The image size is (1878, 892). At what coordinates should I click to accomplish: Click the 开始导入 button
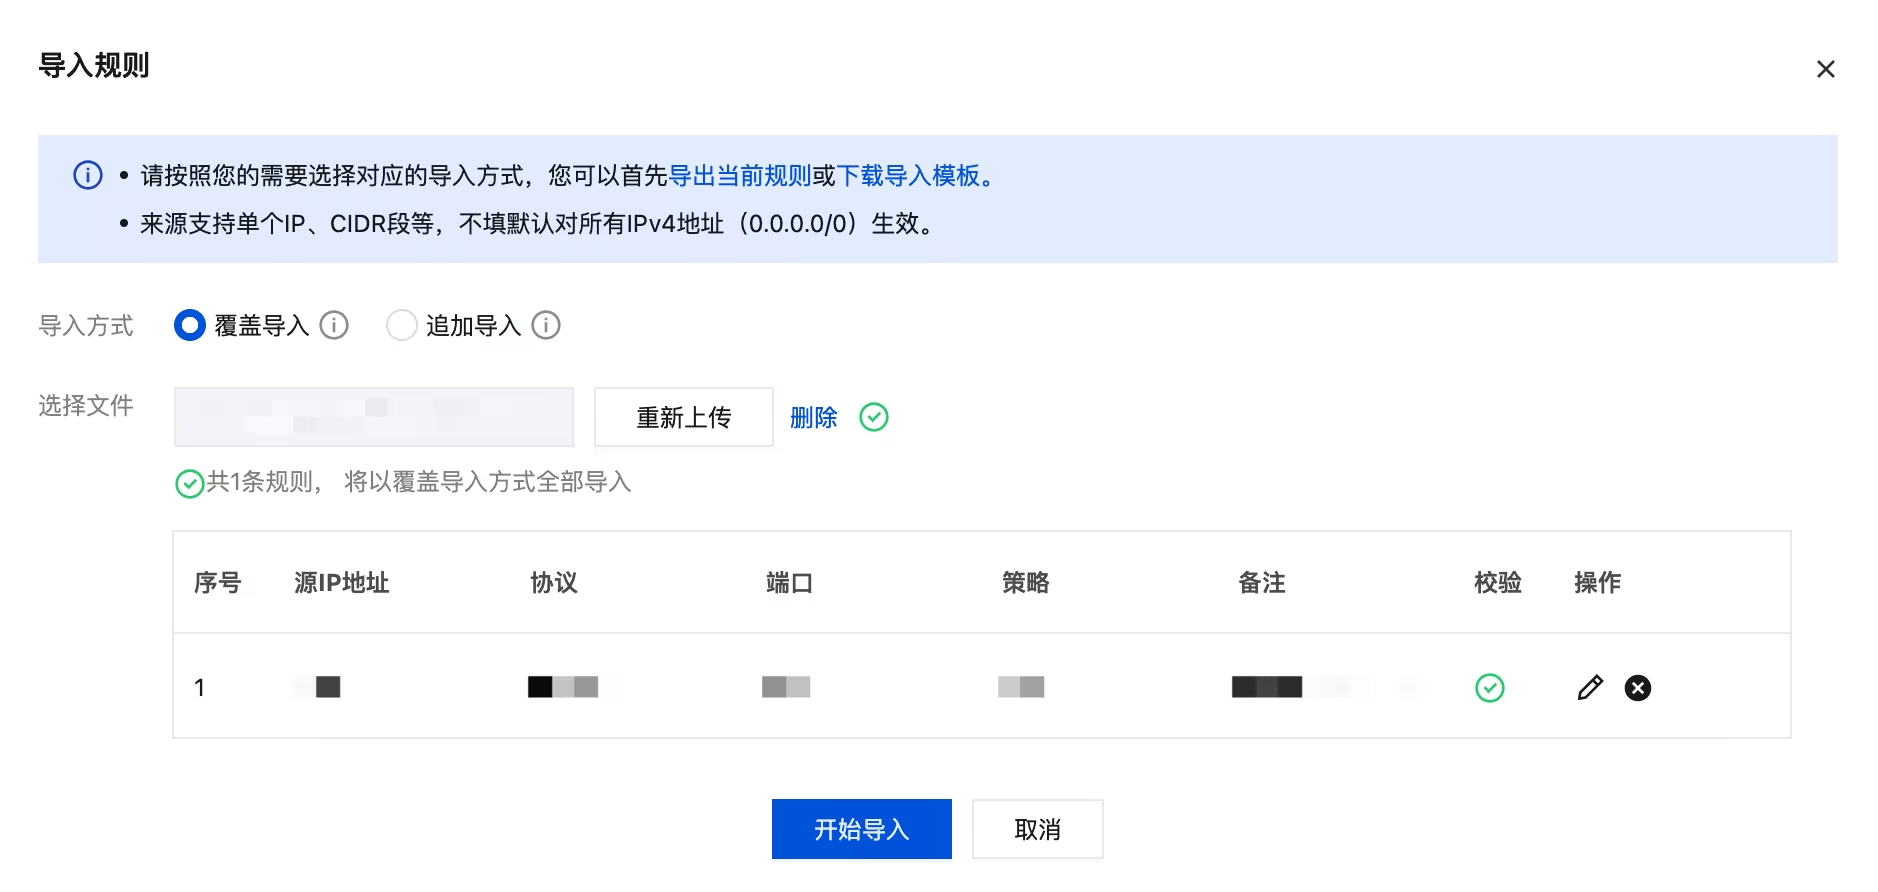coord(861,829)
